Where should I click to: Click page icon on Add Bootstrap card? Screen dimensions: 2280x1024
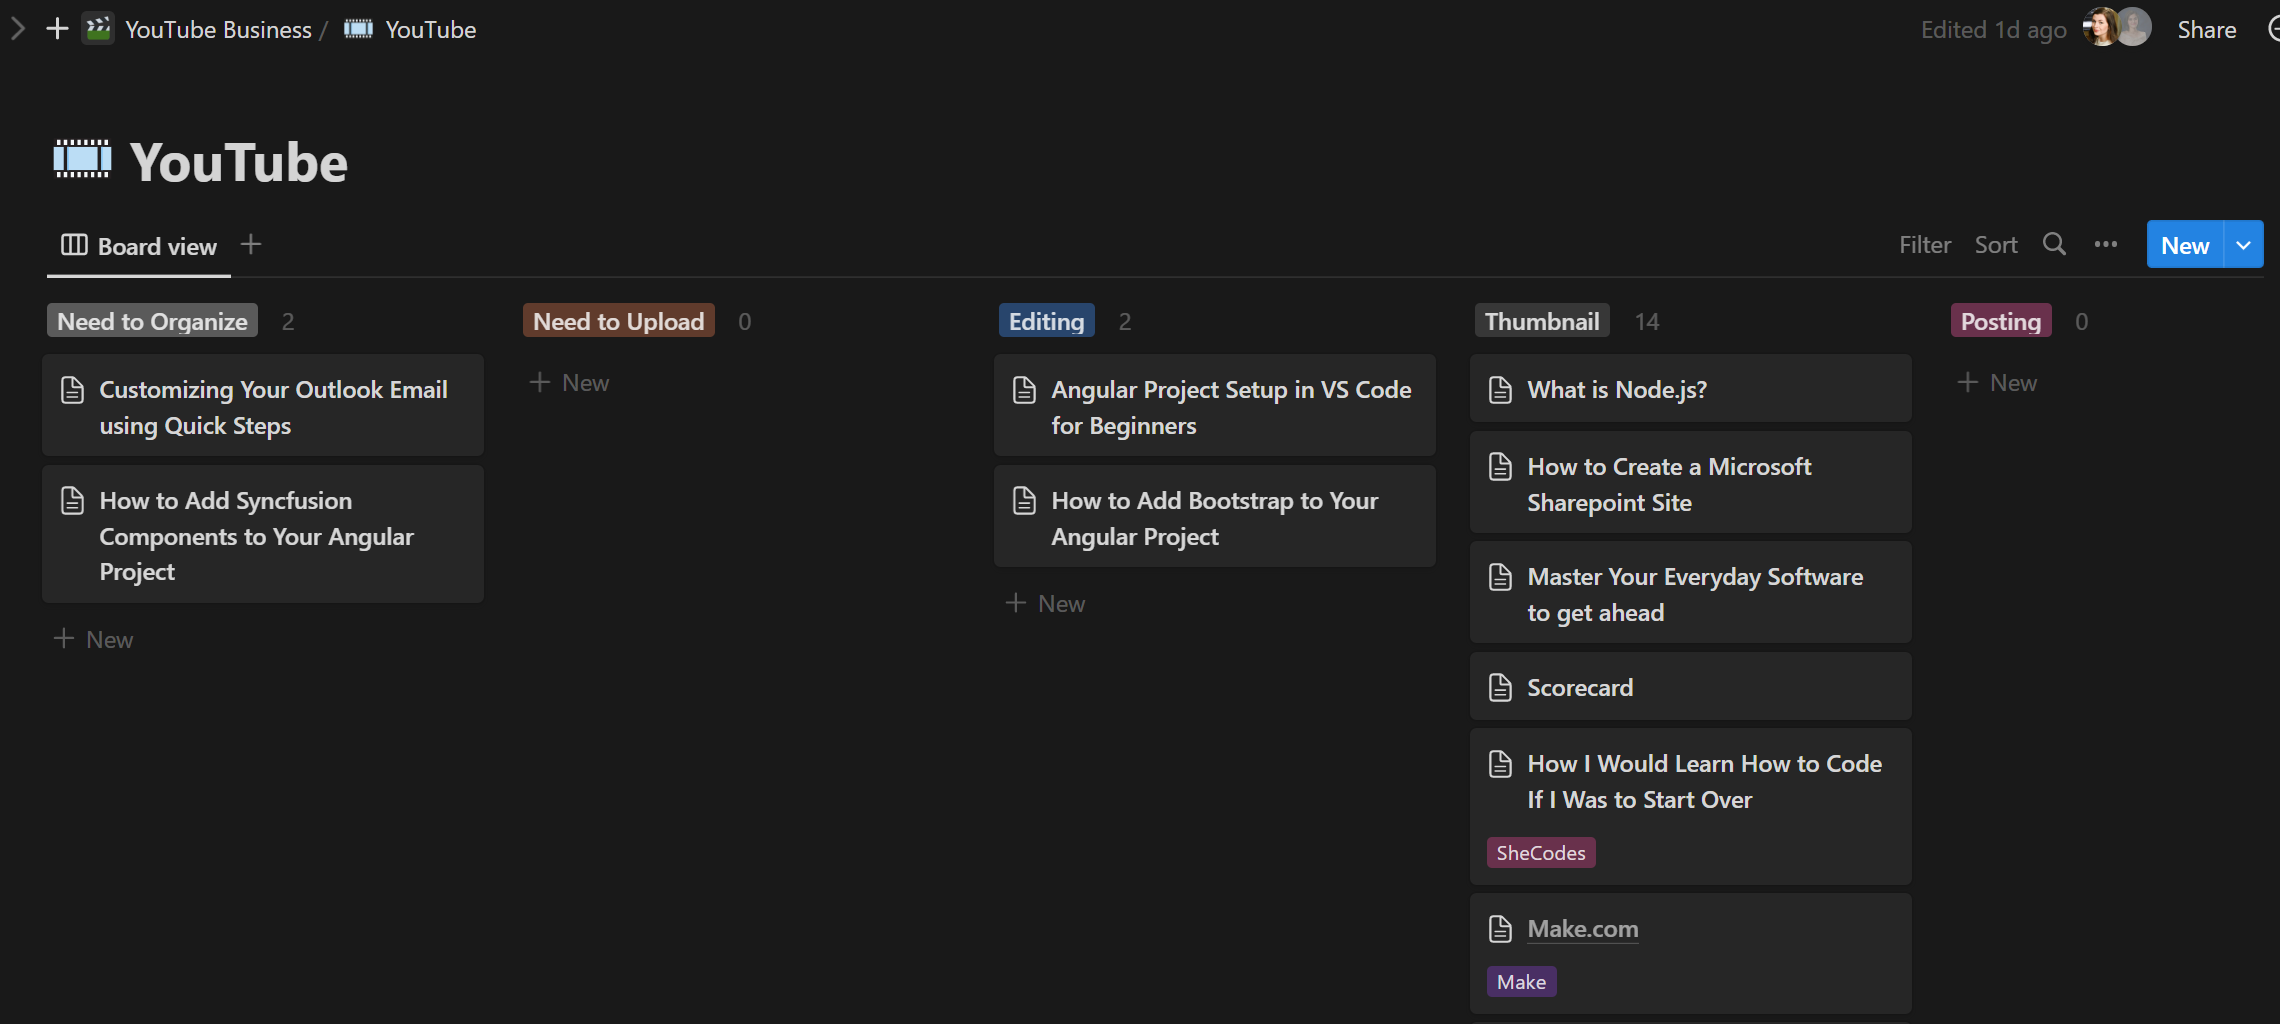pyautogui.click(x=1024, y=501)
